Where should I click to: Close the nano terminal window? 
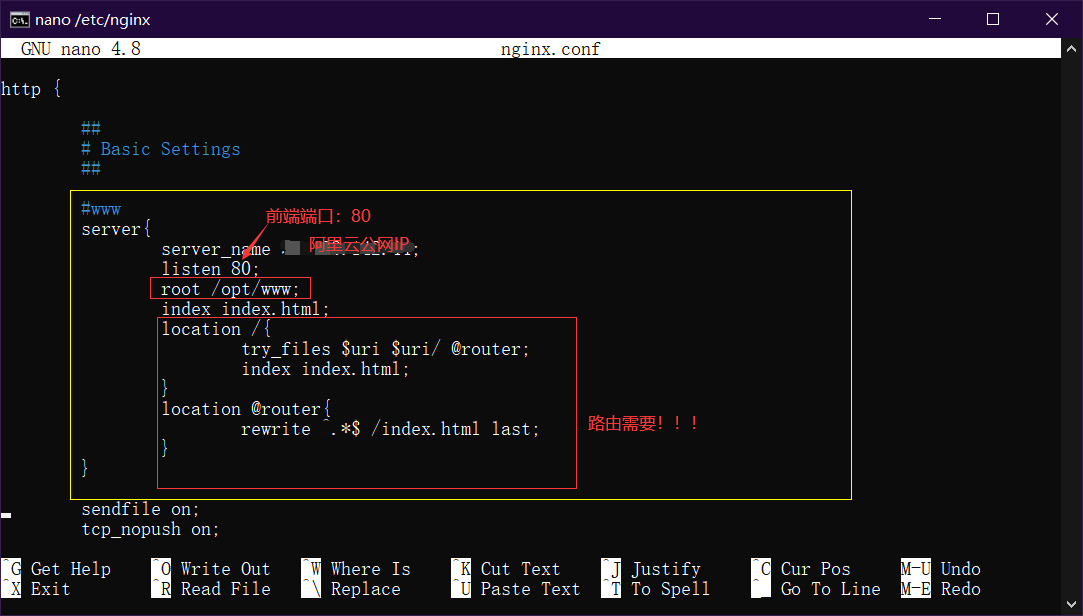(1051, 19)
